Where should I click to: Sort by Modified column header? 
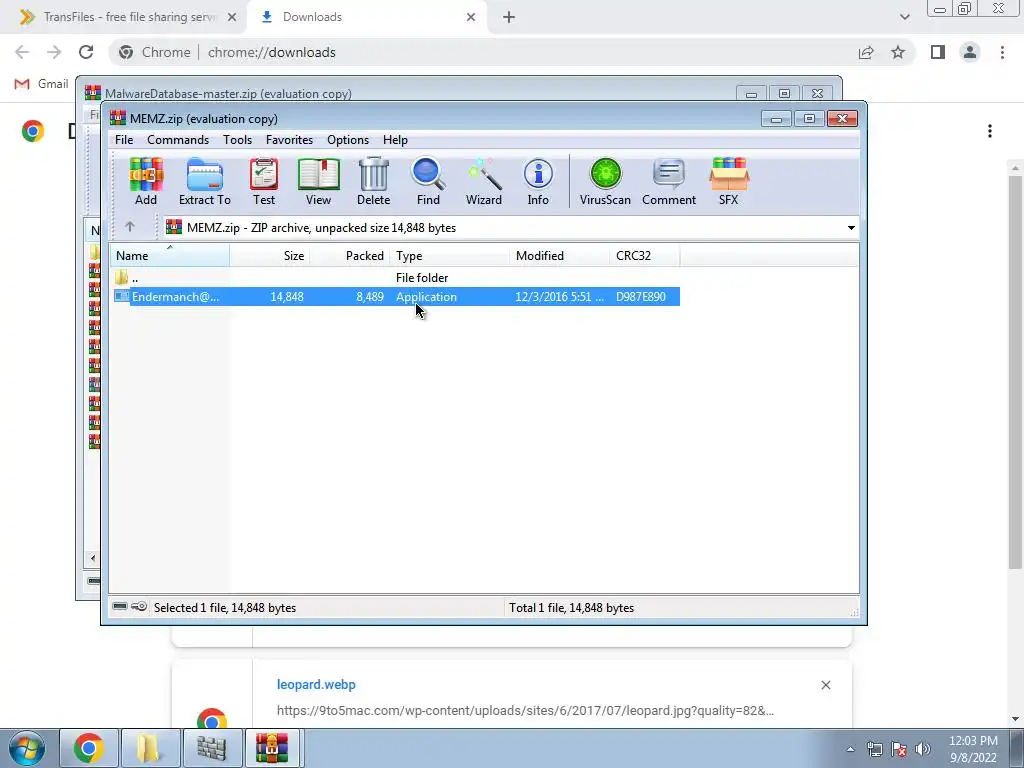coord(560,255)
